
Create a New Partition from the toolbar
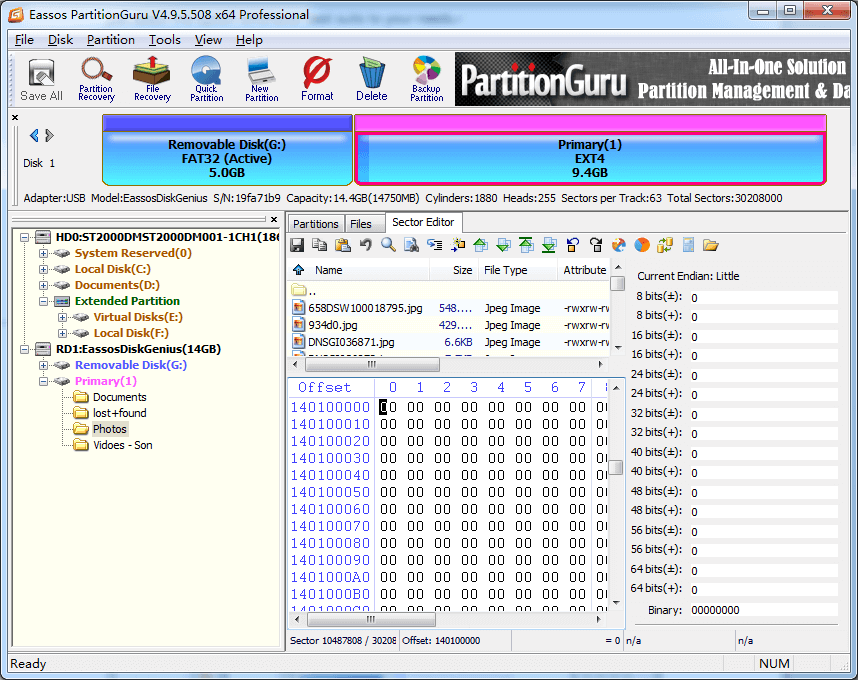[x=262, y=80]
